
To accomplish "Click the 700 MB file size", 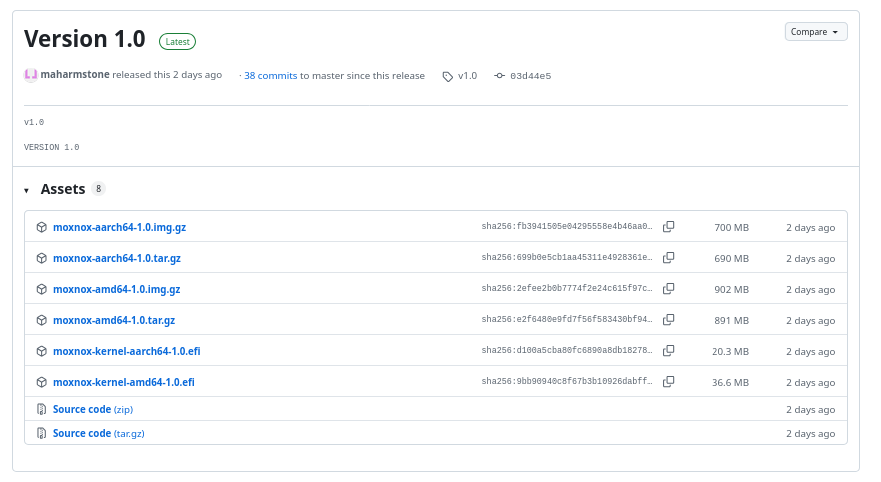I will (732, 228).
